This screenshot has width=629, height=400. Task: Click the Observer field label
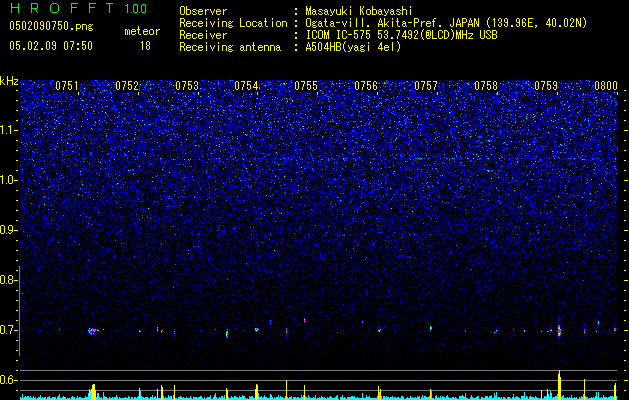pyautogui.click(x=203, y=11)
